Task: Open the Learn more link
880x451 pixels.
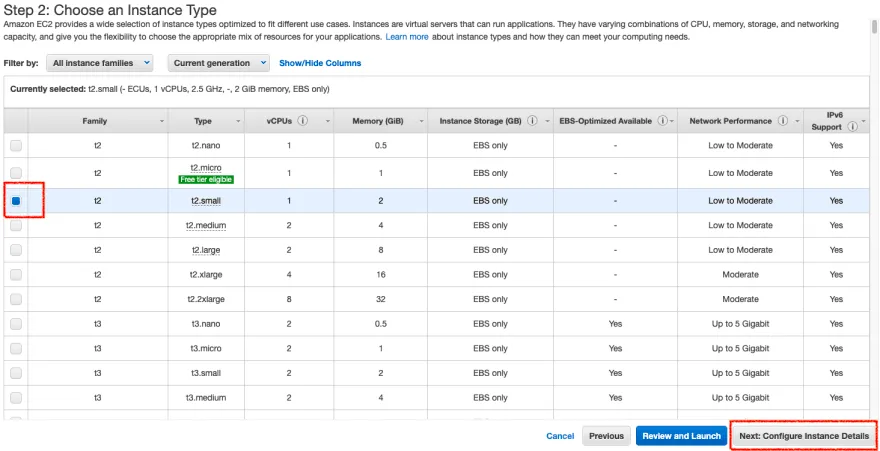Action: 407,37
